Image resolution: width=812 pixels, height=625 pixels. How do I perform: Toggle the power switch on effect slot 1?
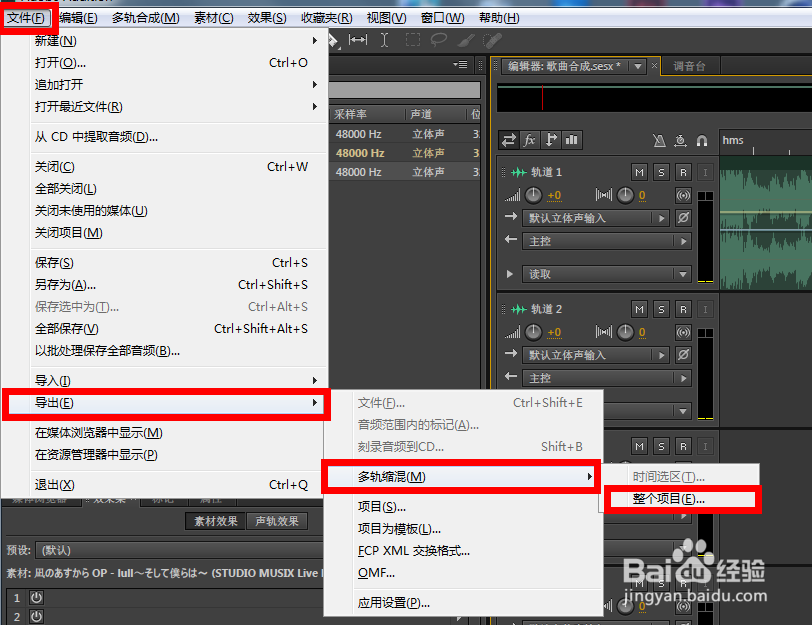[35, 597]
